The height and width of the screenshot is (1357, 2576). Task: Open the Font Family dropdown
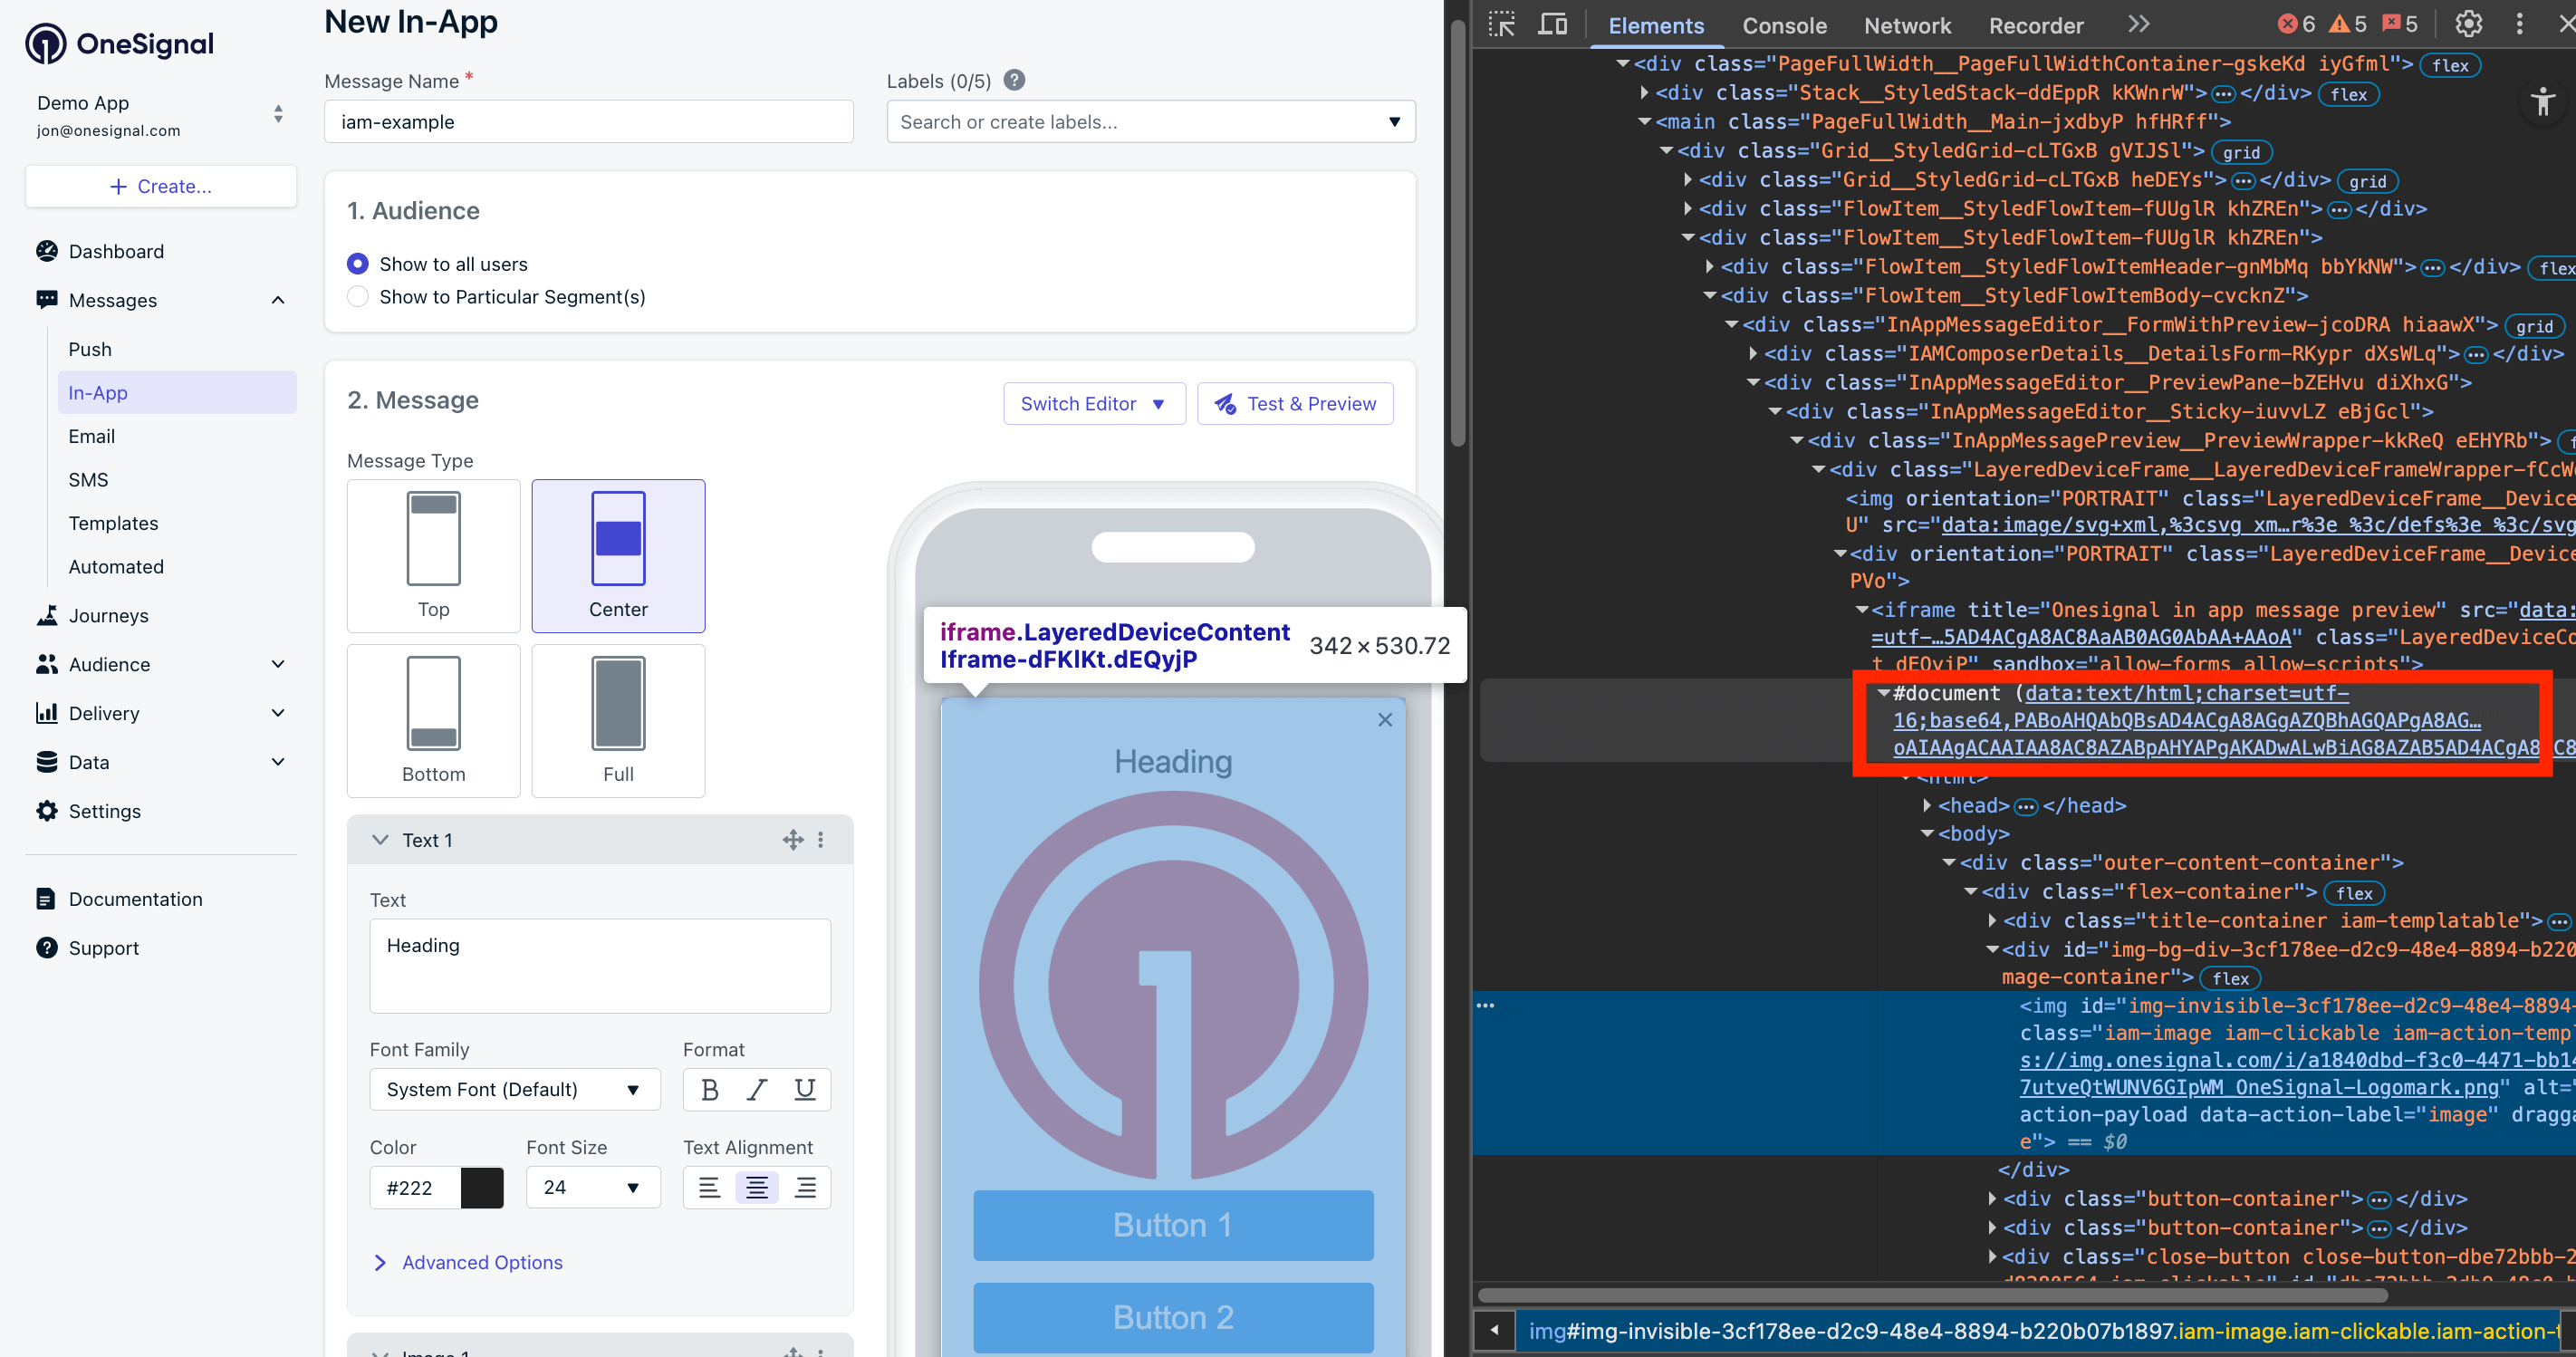(515, 1089)
